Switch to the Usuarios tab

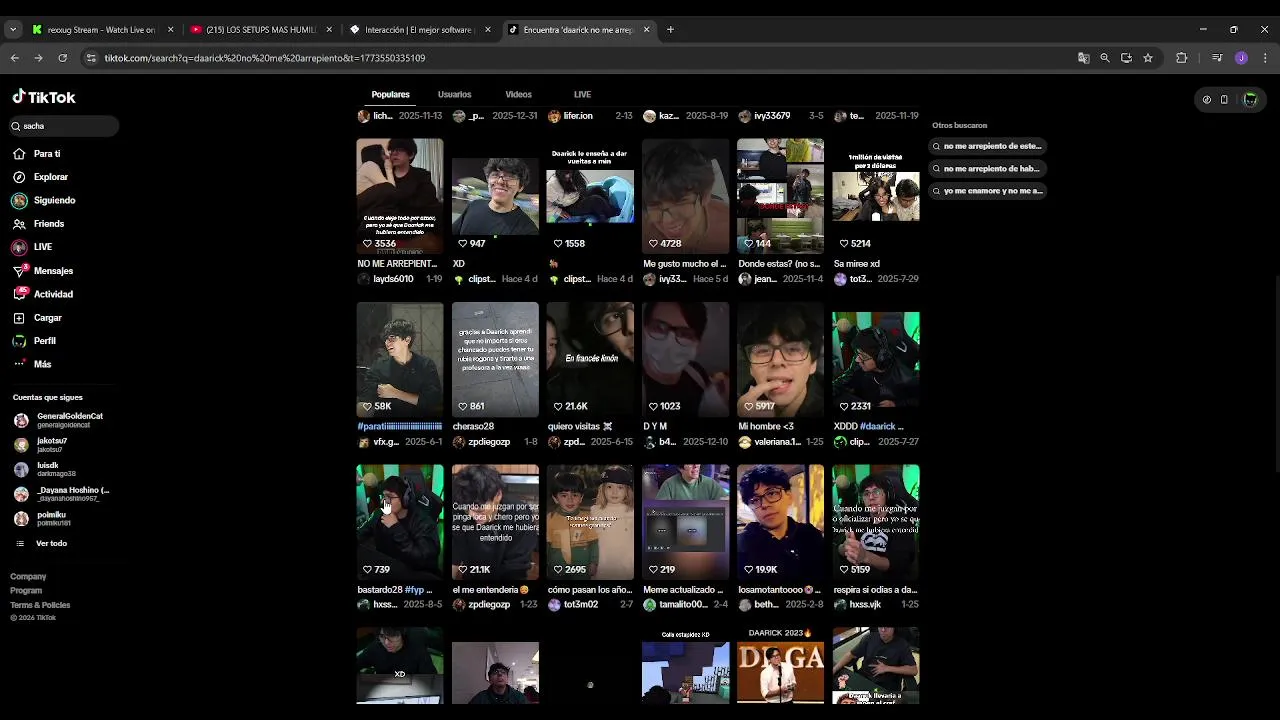[454, 94]
